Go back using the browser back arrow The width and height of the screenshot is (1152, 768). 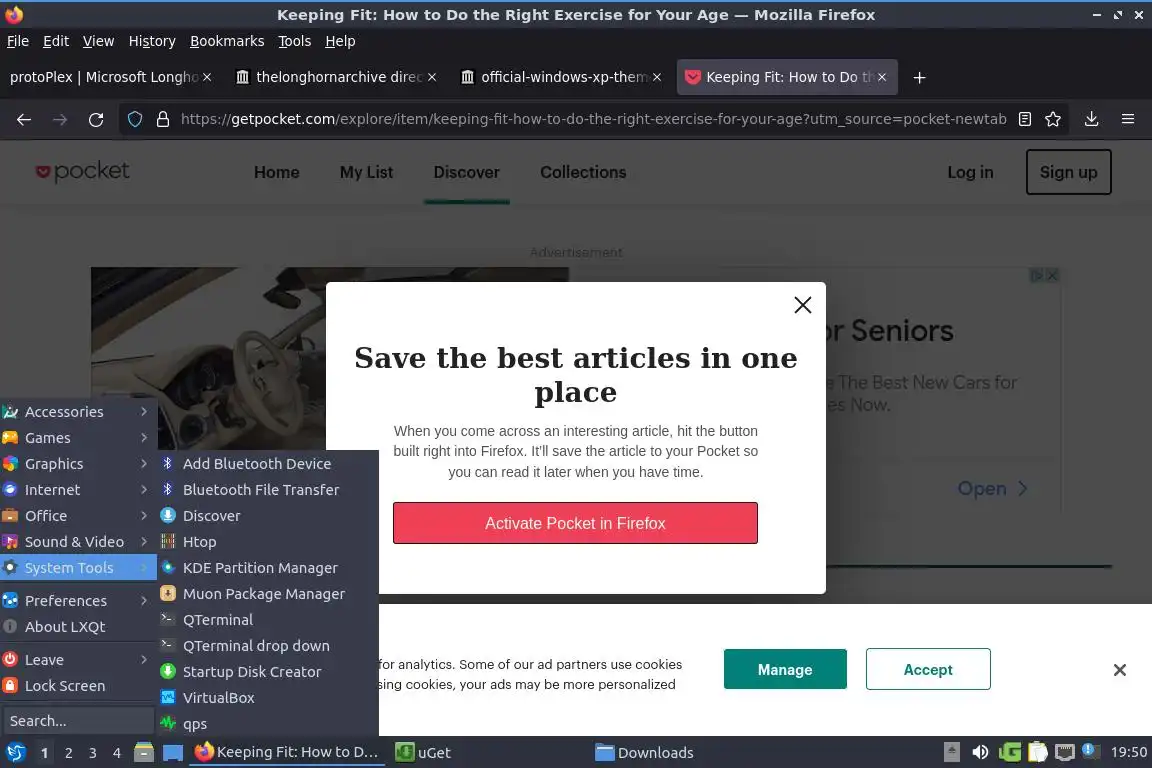[x=24, y=119]
